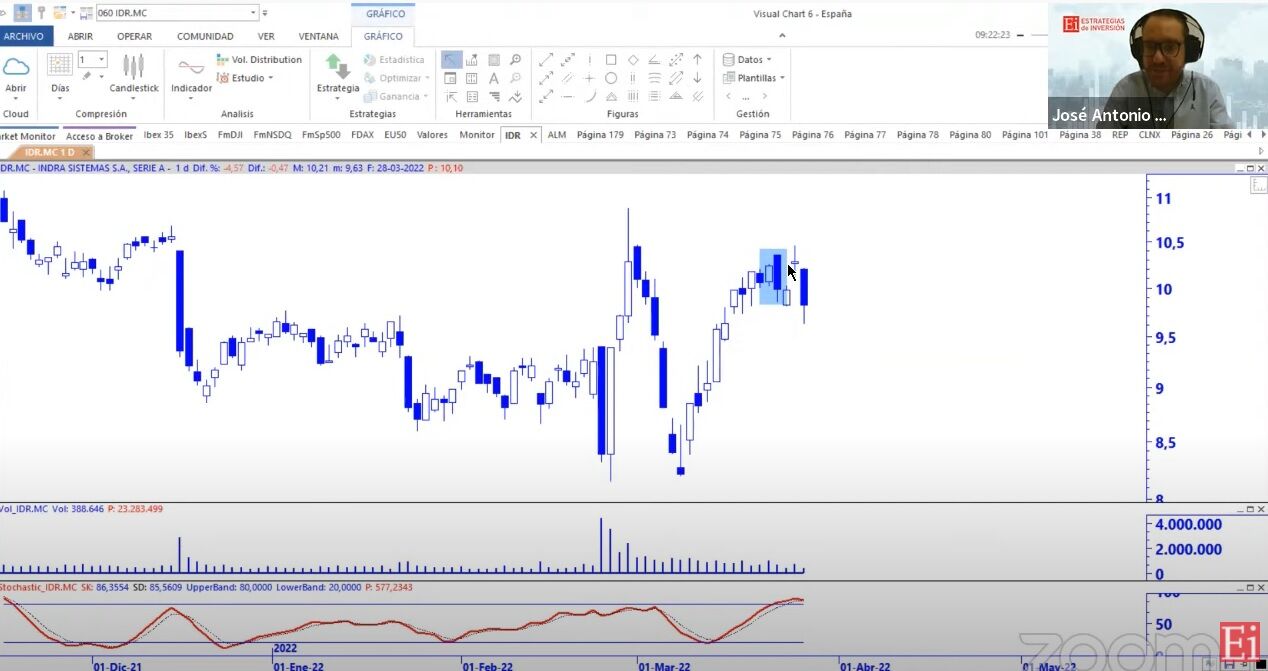The width and height of the screenshot is (1268, 671).
Task: Click the Abrir Cloud icon
Action: click(16, 67)
